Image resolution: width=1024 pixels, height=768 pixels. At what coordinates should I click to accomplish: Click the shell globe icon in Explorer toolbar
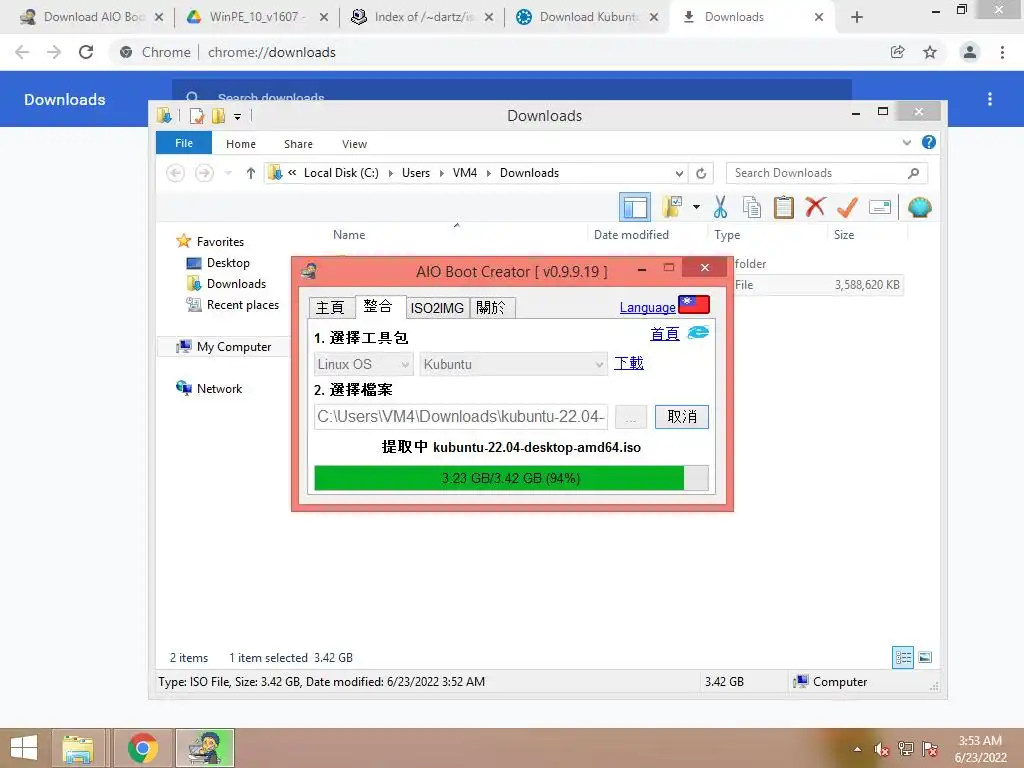coord(919,208)
